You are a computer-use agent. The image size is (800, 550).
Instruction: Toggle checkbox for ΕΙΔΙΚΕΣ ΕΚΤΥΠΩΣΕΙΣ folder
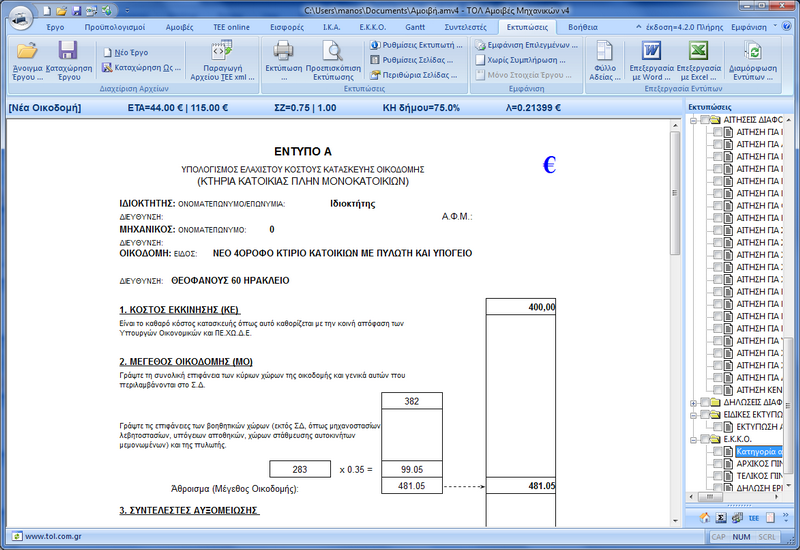tap(705, 414)
